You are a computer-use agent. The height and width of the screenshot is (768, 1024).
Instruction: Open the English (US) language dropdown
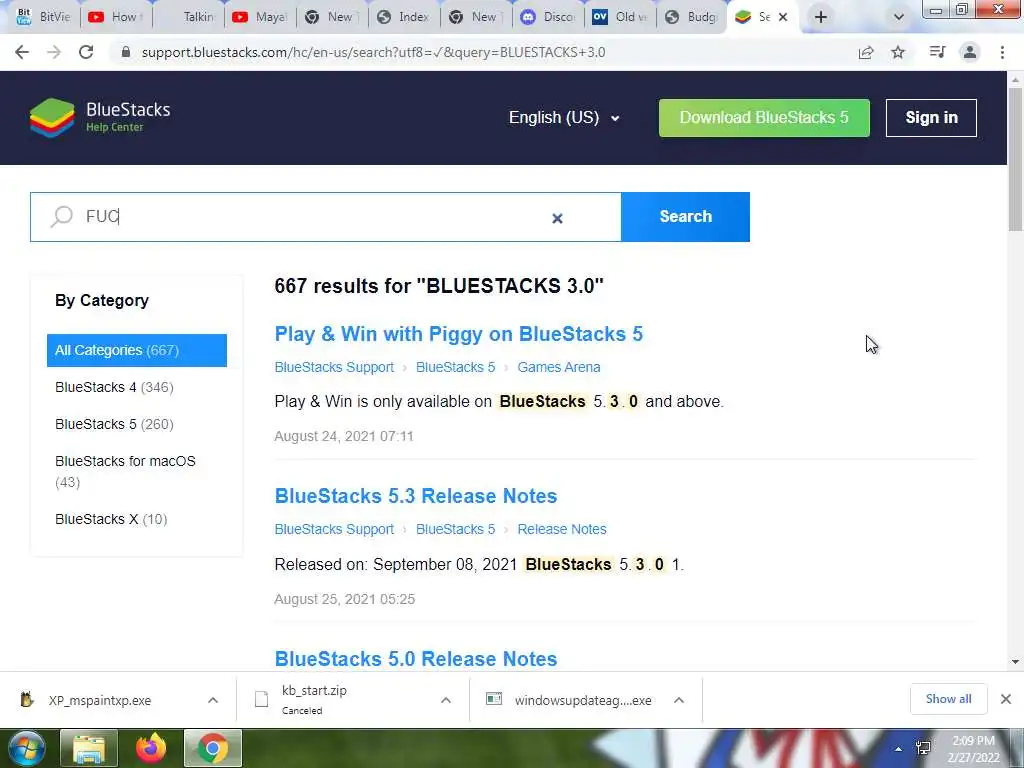pyautogui.click(x=564, y=118)
